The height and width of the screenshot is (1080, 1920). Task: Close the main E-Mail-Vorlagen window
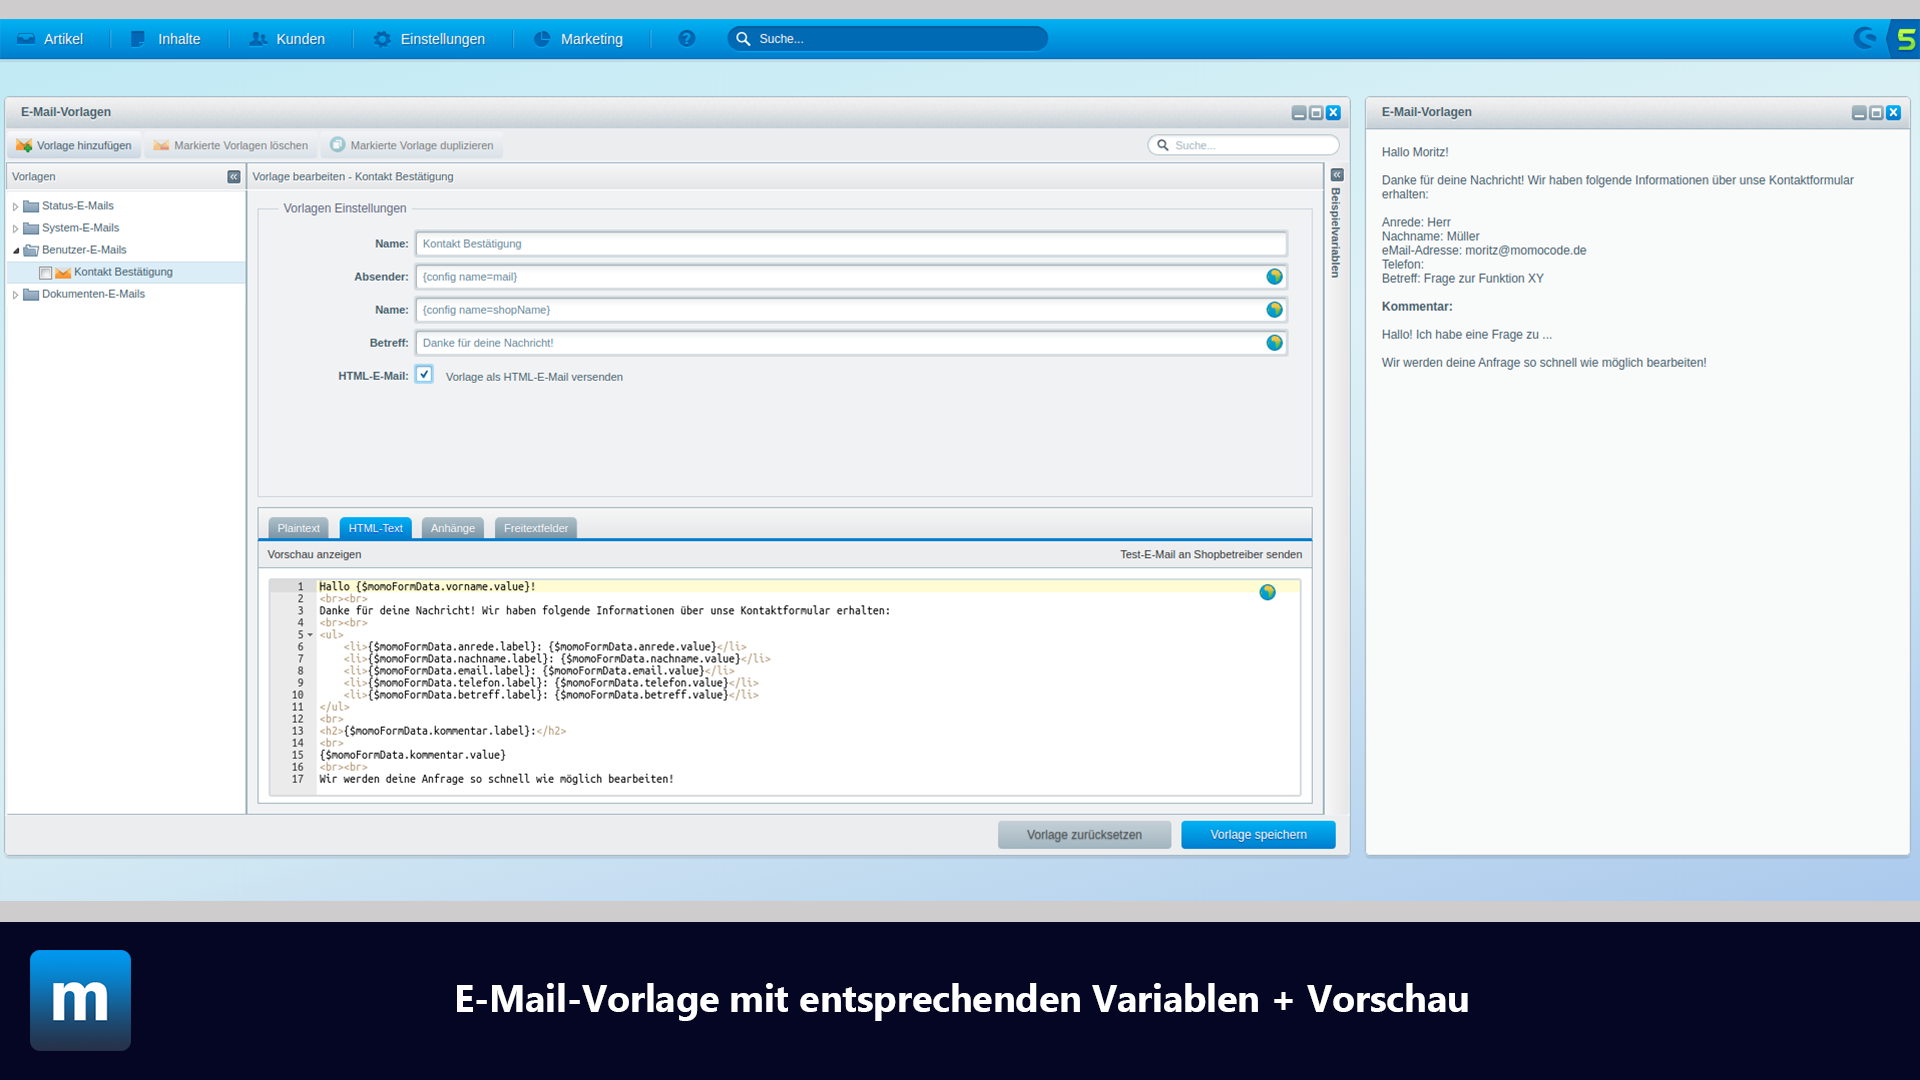point(1333,113)
